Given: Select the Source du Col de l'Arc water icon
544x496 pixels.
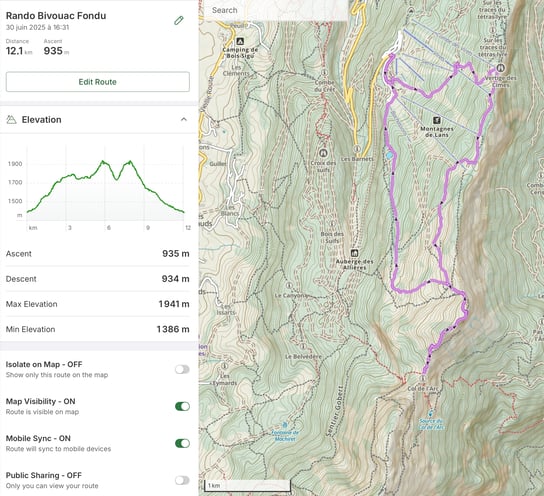Looking at the screenshot, I should 431,413.
